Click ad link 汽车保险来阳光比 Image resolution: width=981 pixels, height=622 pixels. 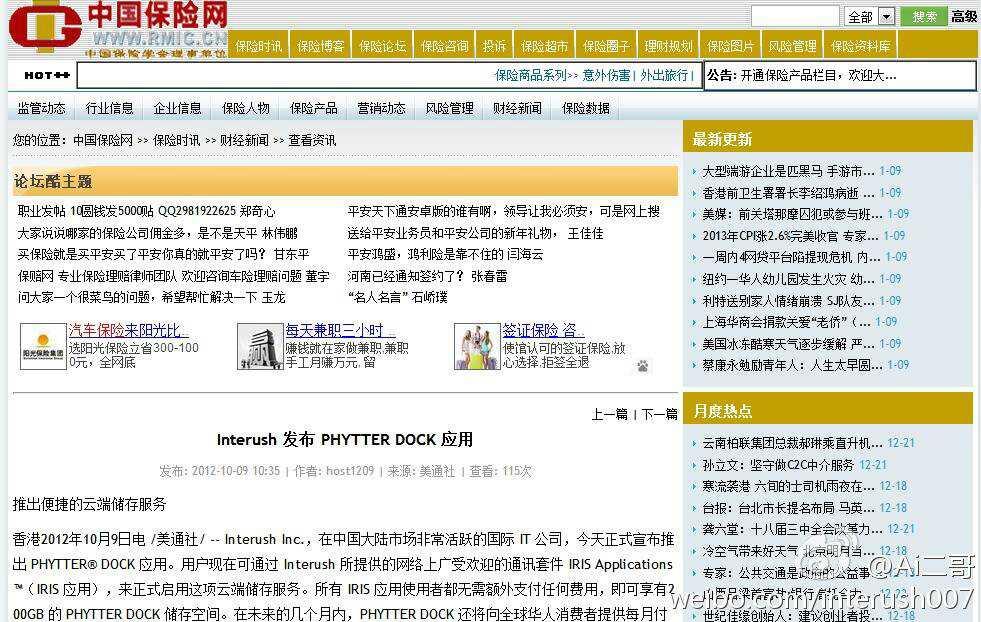coord(128,330)
